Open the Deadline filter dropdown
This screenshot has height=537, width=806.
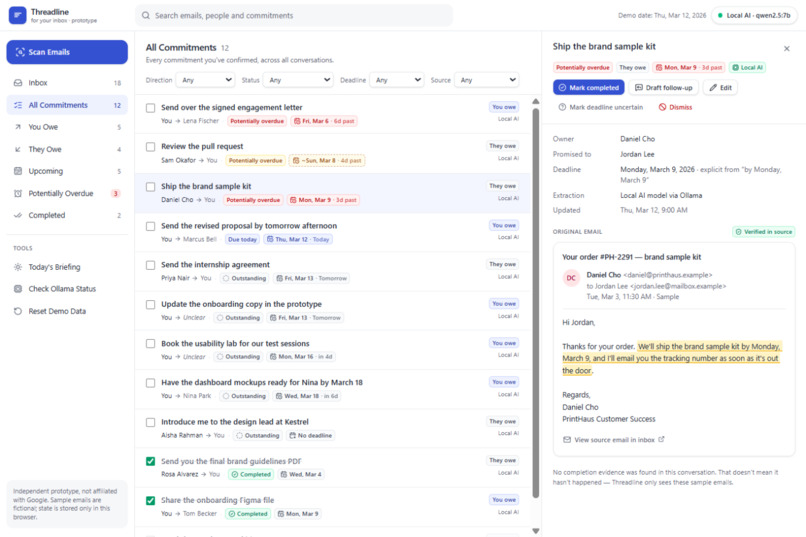click(397, 80)
